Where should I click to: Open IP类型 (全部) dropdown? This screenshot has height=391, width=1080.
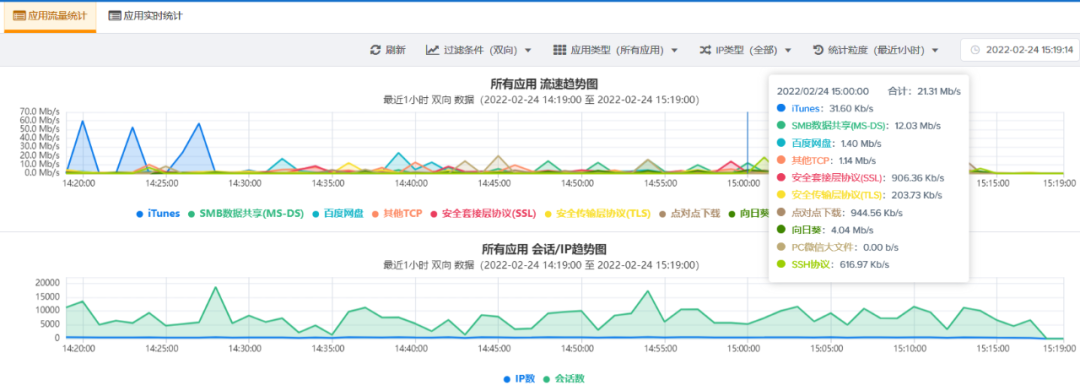(x=745, y=50)
